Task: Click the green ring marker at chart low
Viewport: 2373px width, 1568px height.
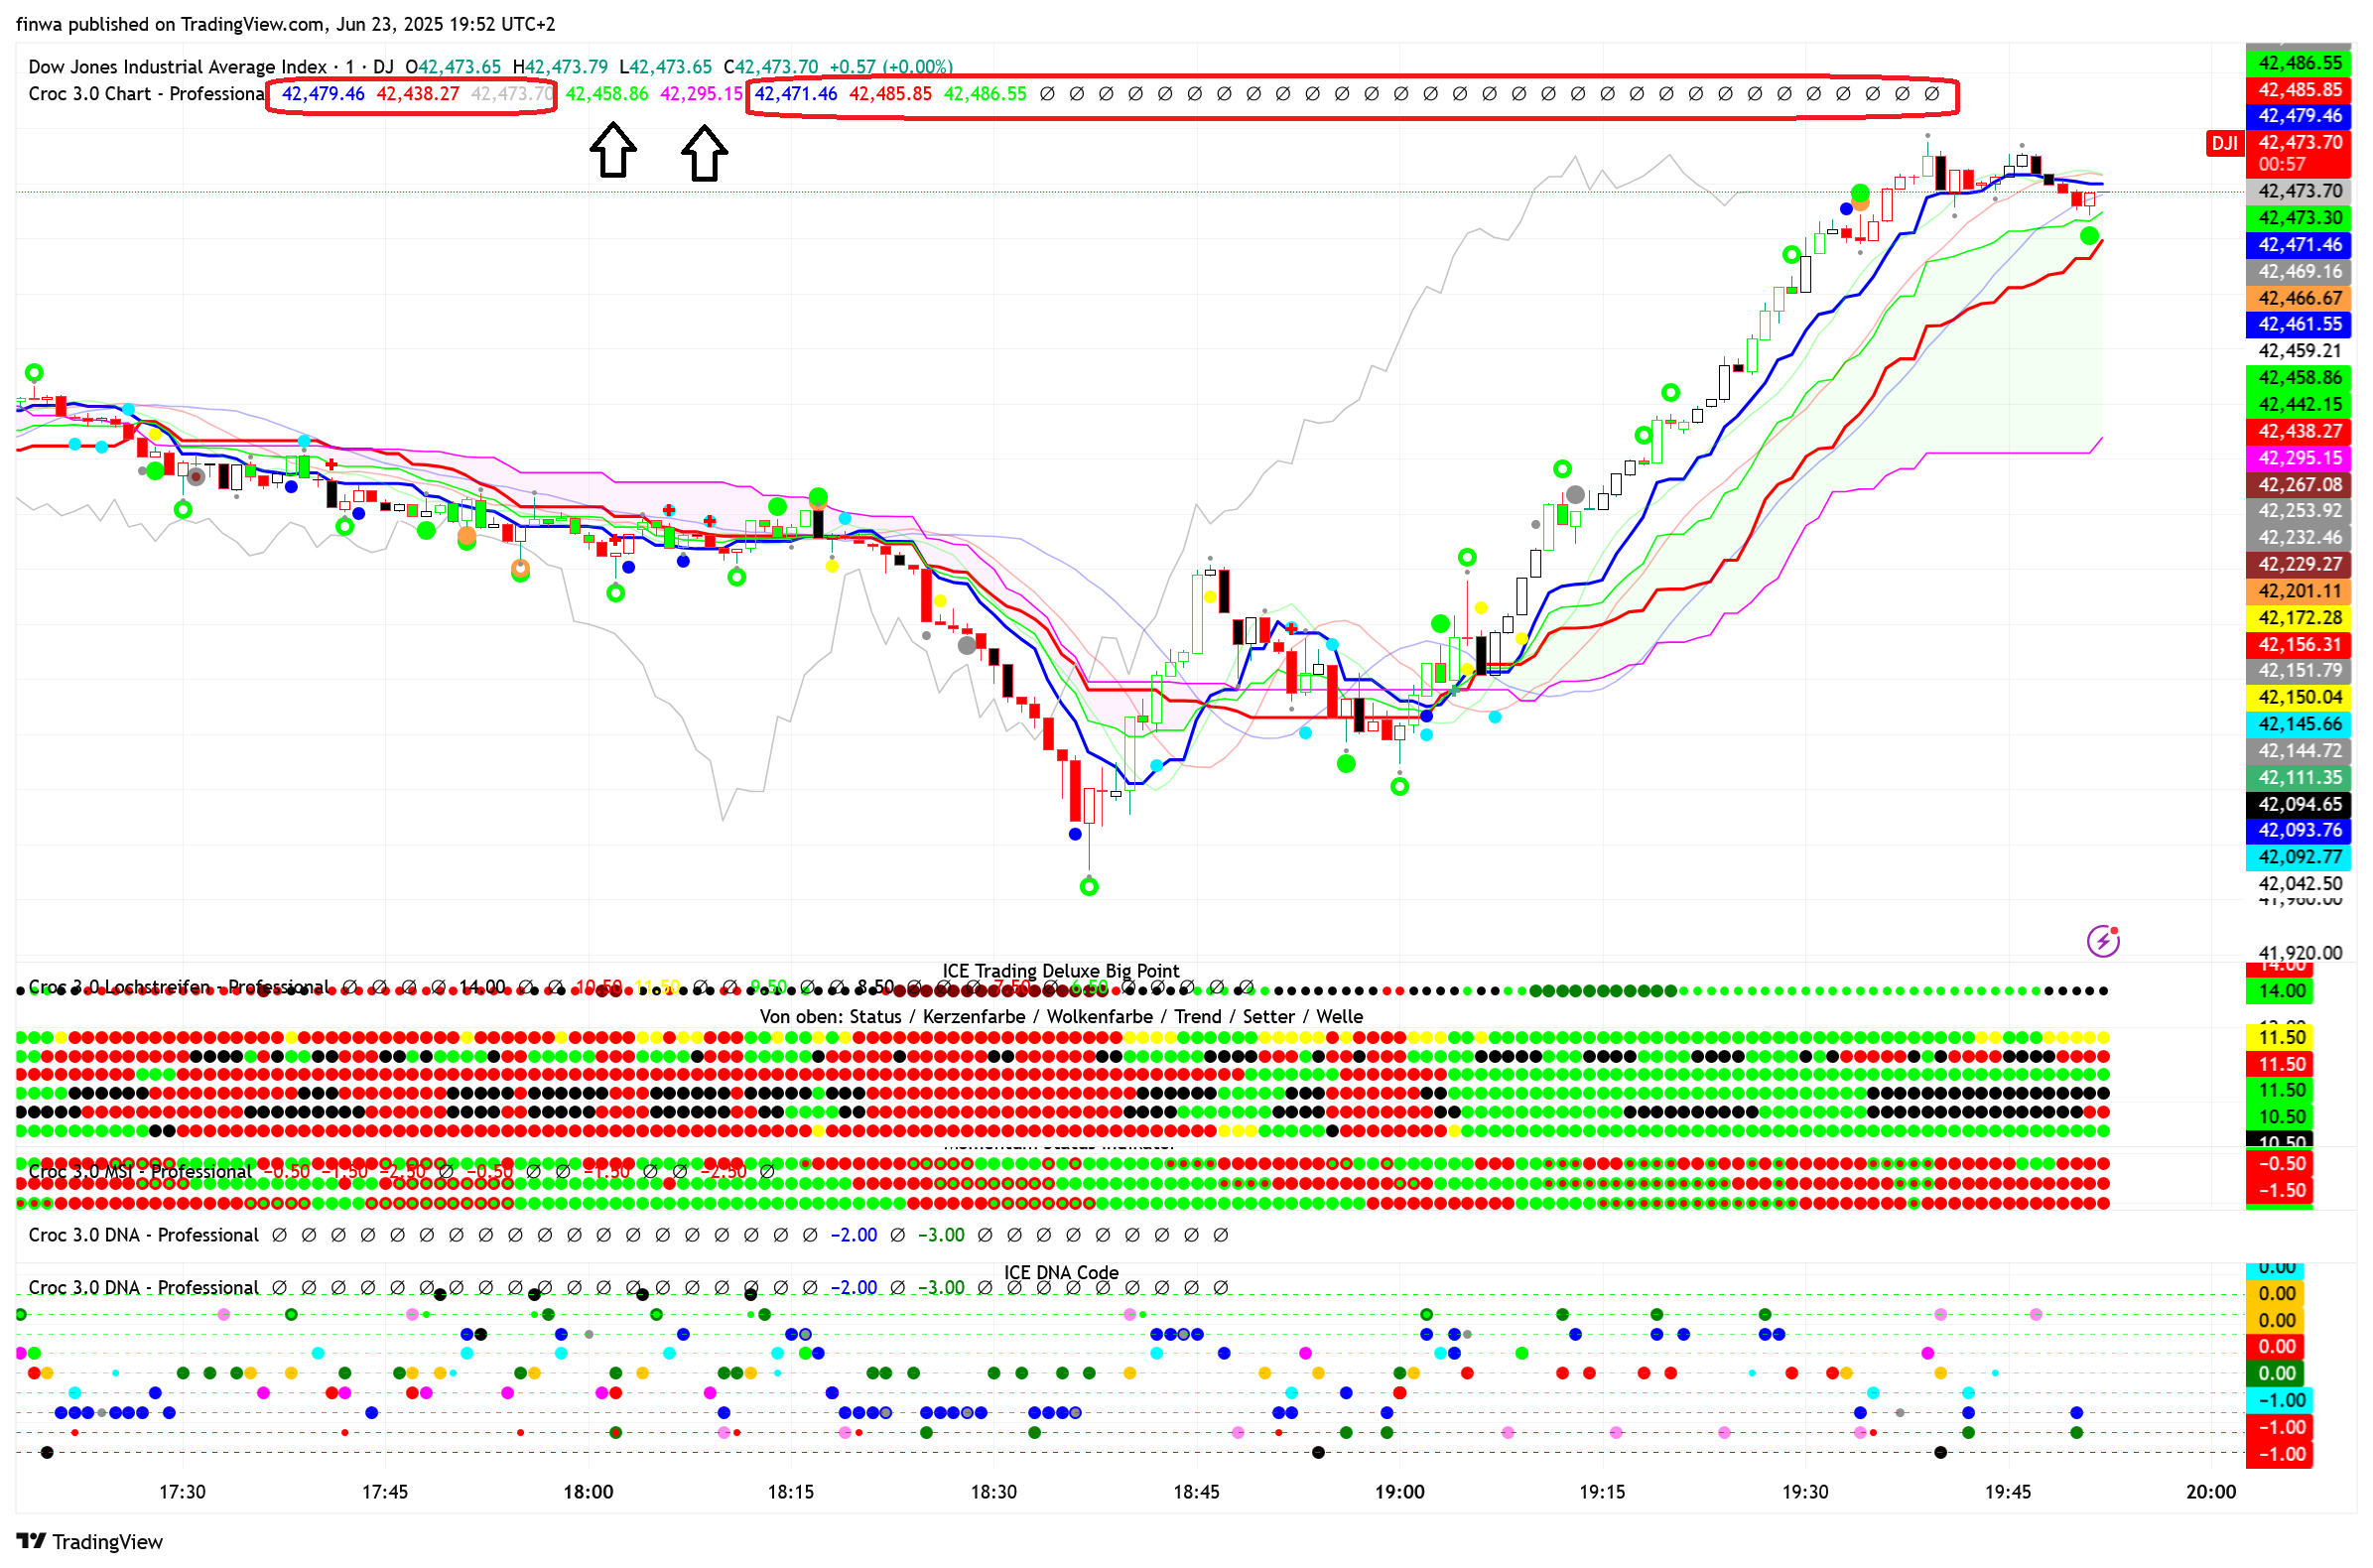Action: 1089,886
